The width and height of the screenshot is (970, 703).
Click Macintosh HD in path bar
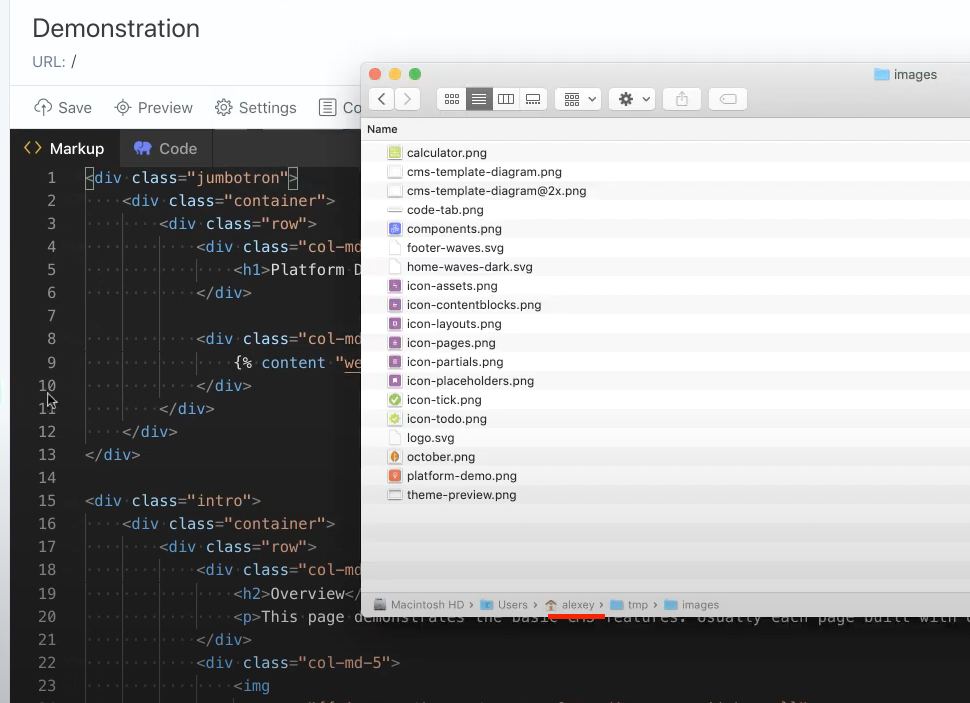tap(419, 605)
